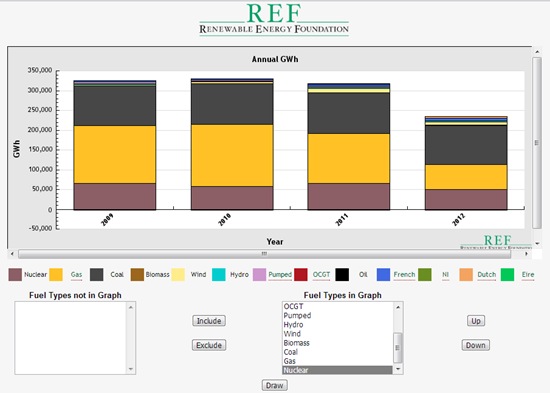Click the Annual GWh chart title
Viewport: 550px width, 393px height.
[275, 59]
